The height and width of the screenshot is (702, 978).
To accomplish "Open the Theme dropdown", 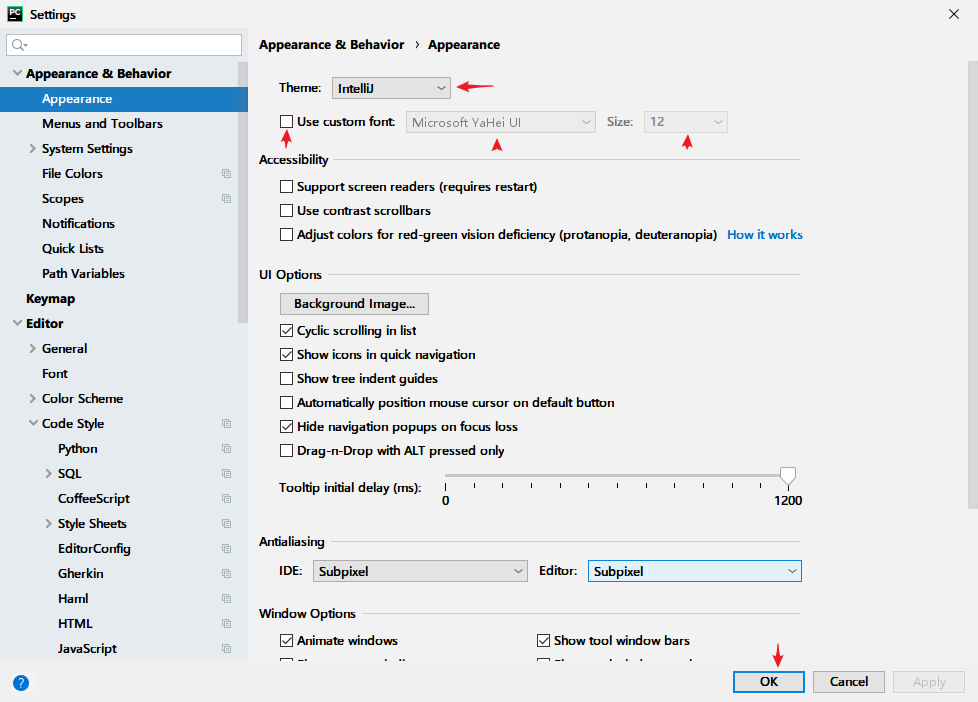I will (391, 88).
